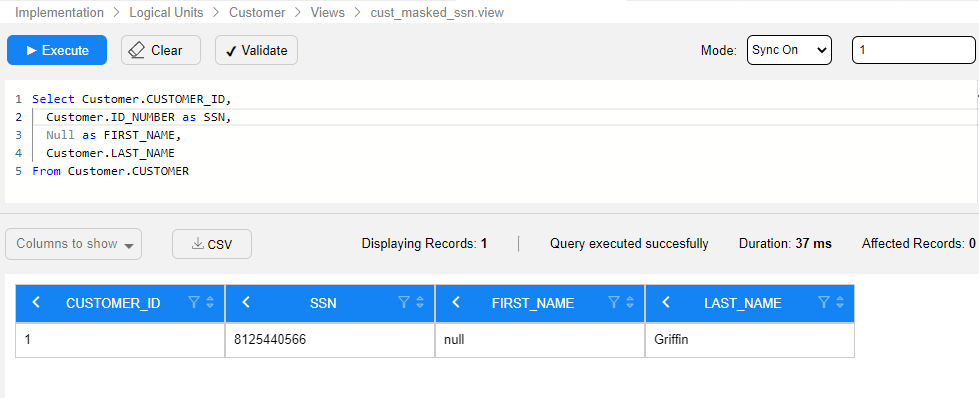The height and width of the screenshot is (398, 979).
Task: Collapse the FIRST_NAME column using its left chevron
Action: [456, 302]
